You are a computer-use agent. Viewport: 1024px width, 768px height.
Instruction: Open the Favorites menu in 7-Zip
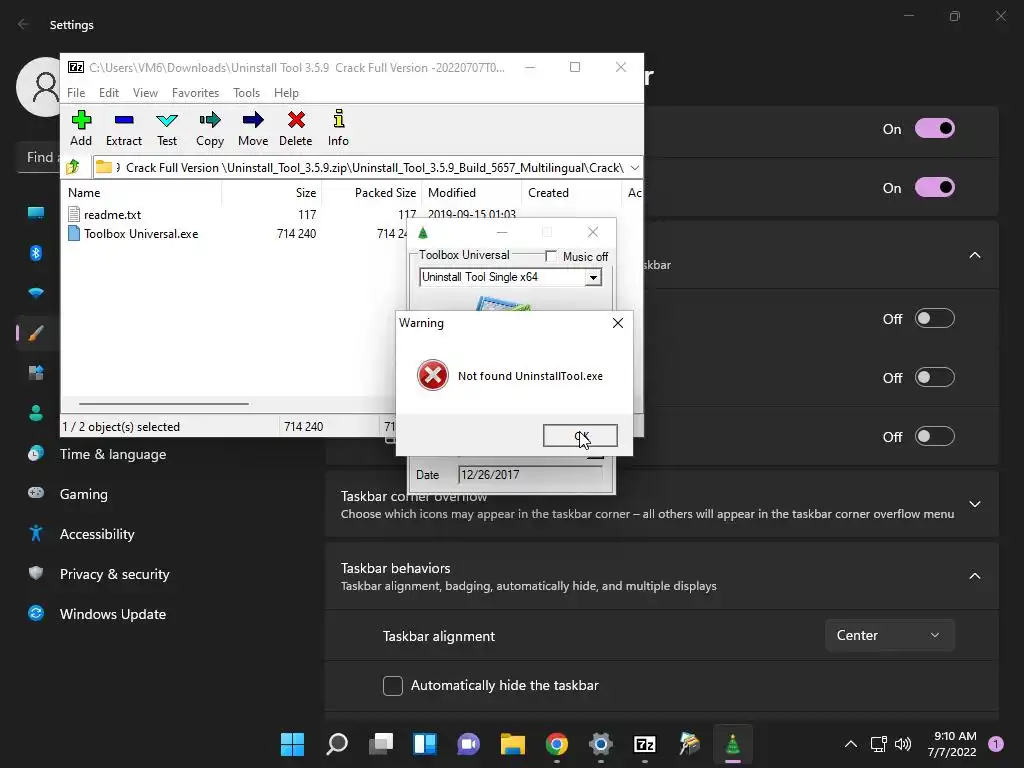click(x=195, y=93)
